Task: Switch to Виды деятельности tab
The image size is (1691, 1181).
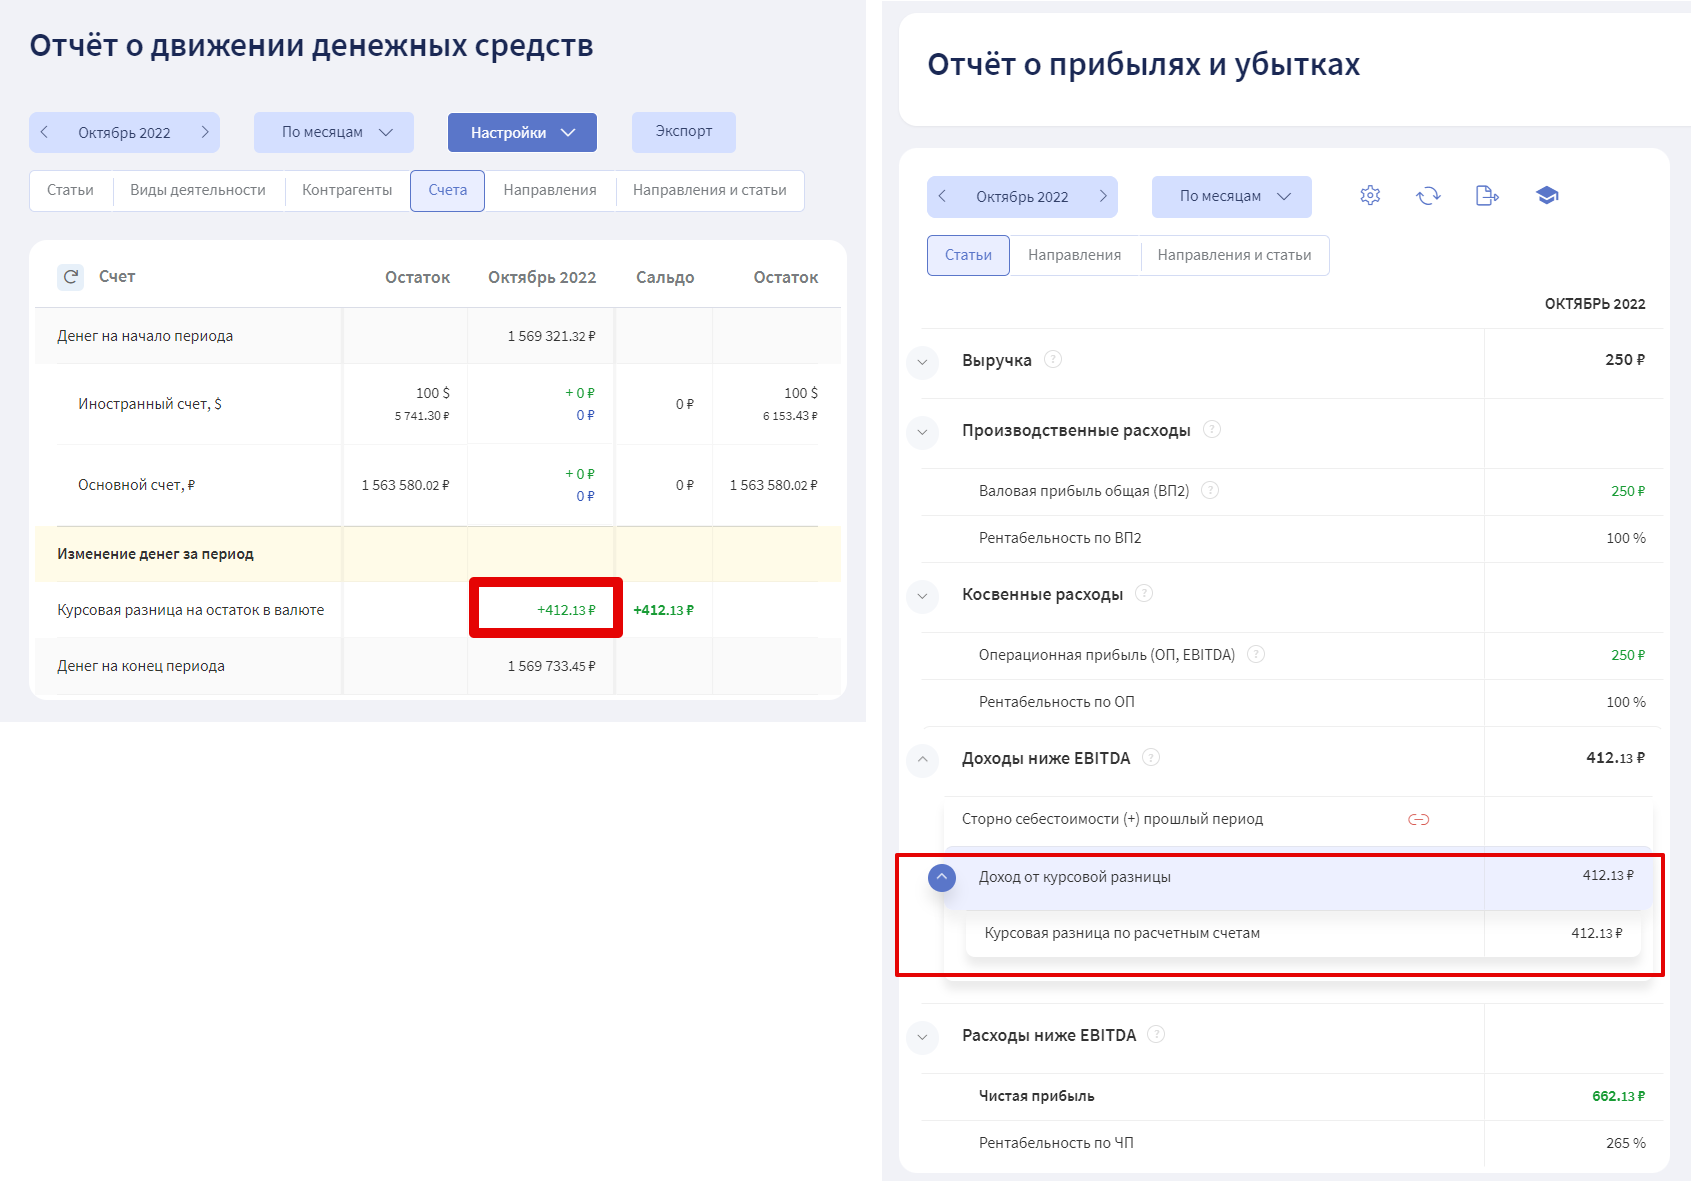Action: [x=198, y=190]
